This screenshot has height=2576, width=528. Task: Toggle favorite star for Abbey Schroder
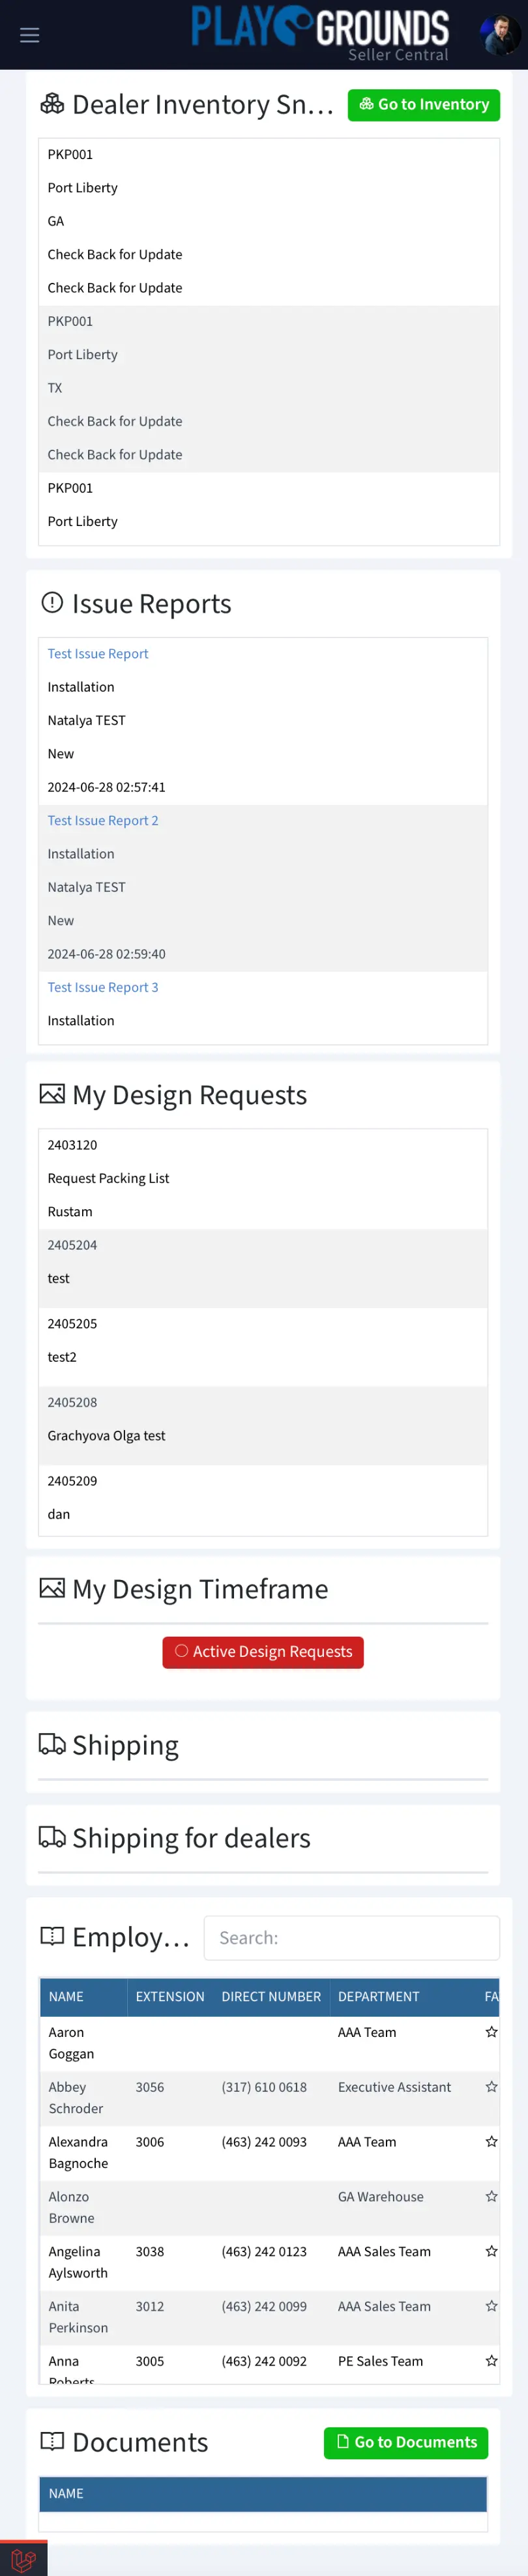491,2087
